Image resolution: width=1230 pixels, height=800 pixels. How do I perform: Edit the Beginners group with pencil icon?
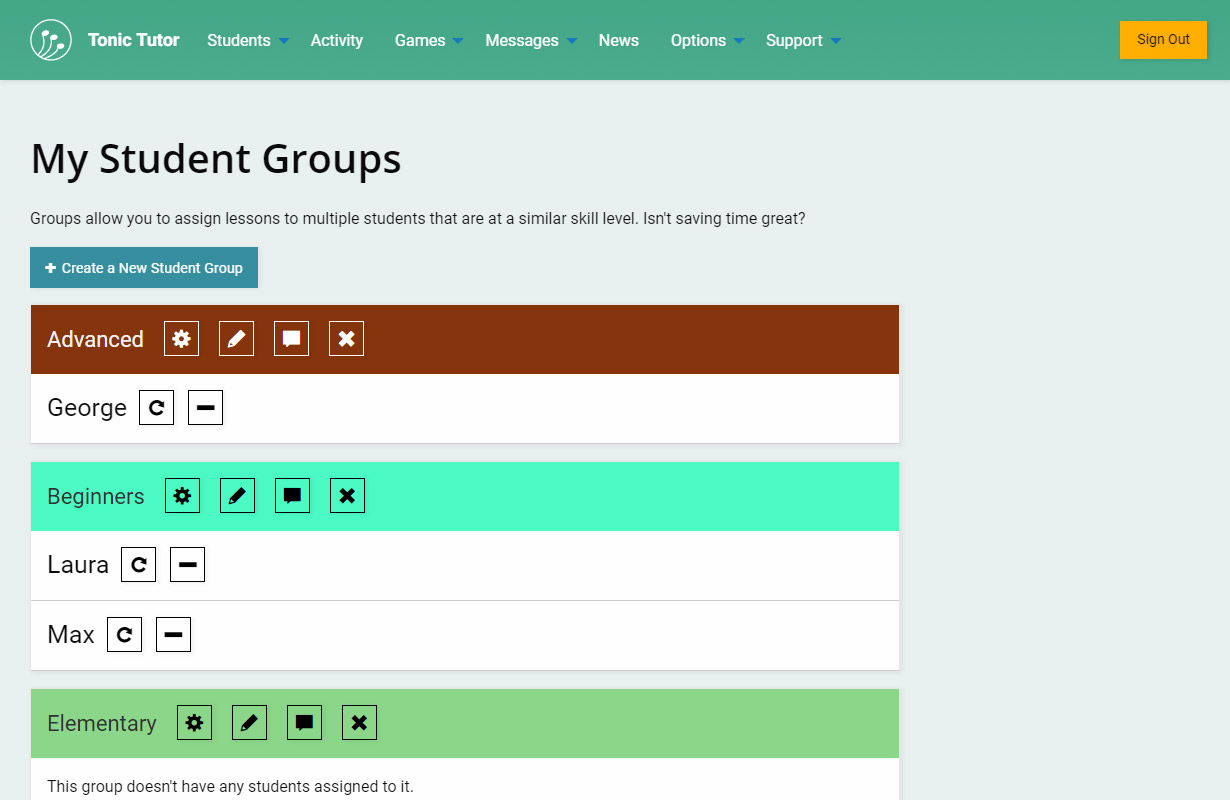[x=237, y=496]
